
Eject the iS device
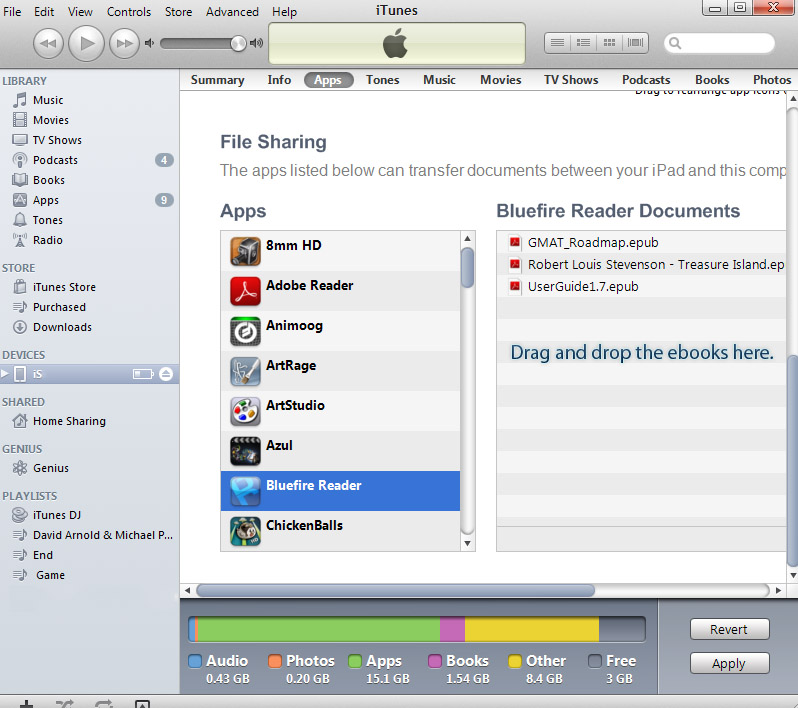[x=166, y=374]
